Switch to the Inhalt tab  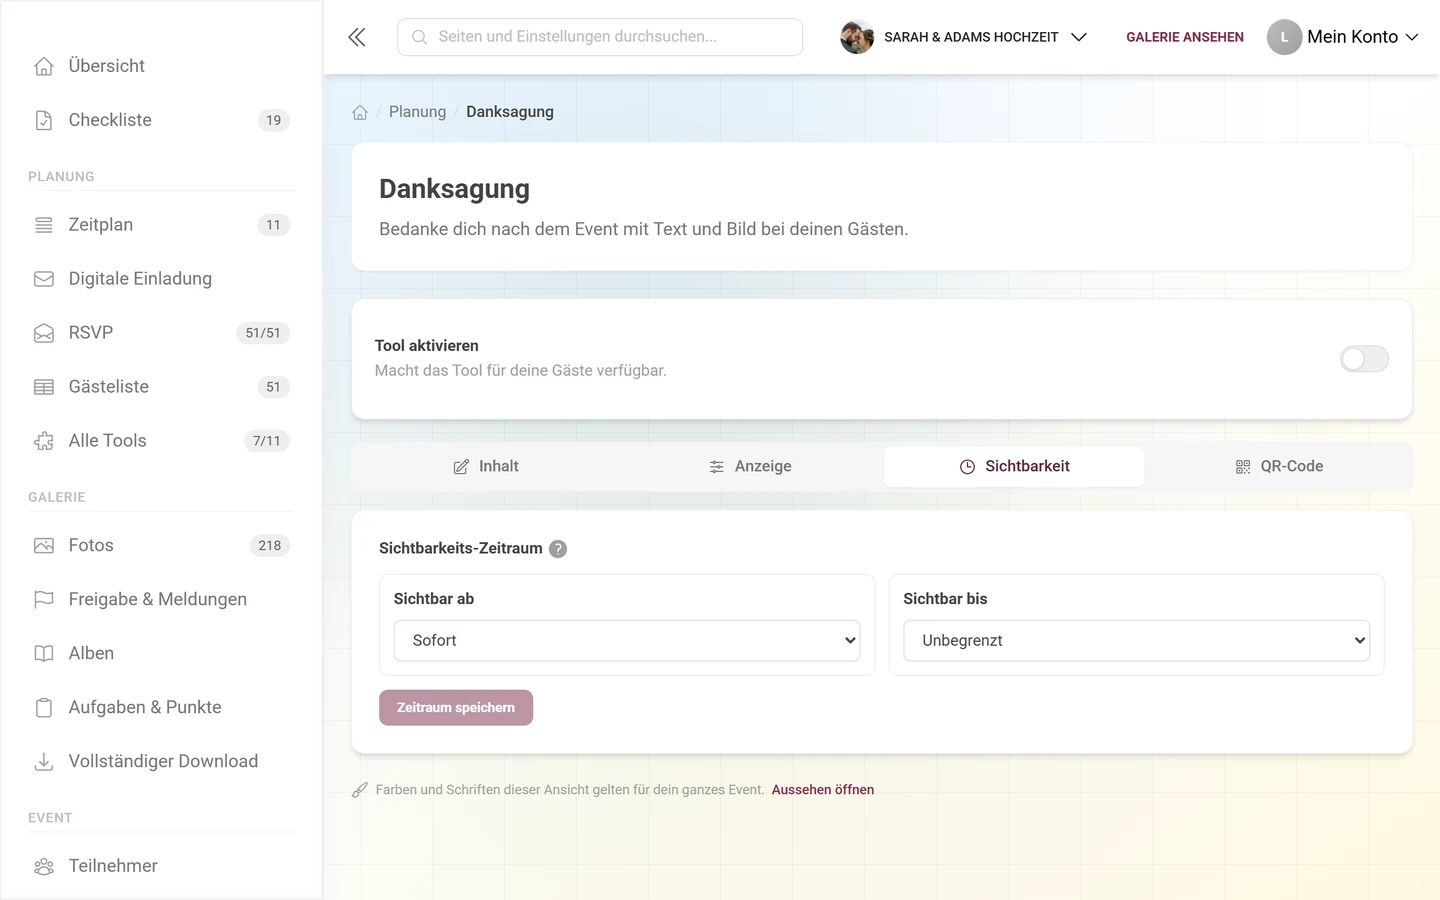[x=486, y=467]
